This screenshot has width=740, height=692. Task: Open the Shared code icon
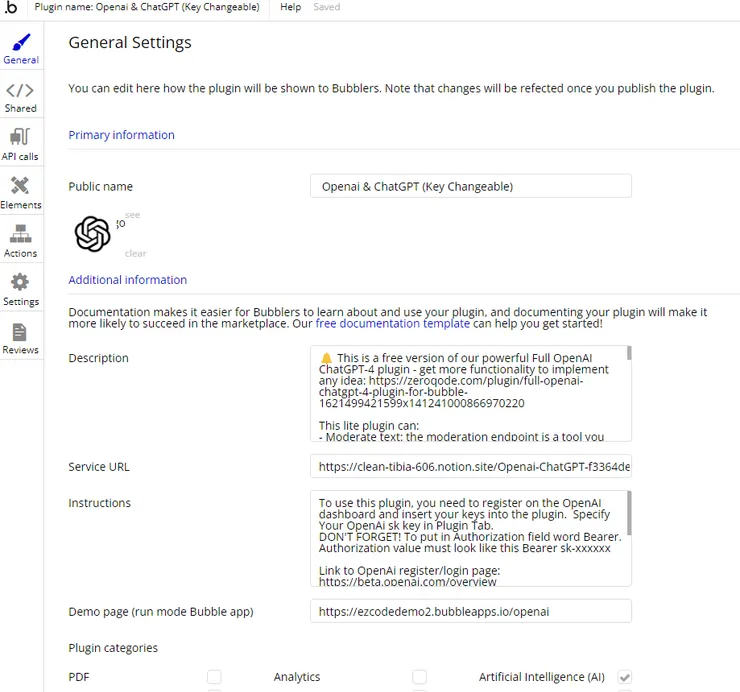[x=20, y=91]
